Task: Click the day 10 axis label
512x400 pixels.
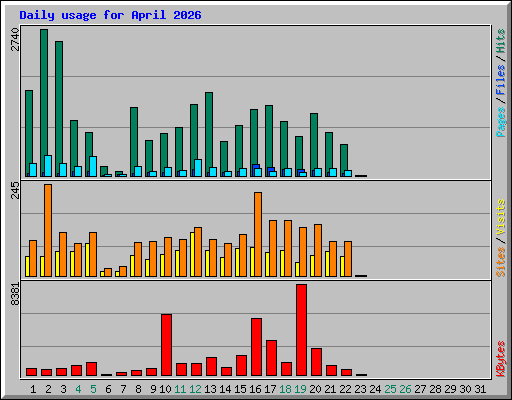Action: (165, 389)
